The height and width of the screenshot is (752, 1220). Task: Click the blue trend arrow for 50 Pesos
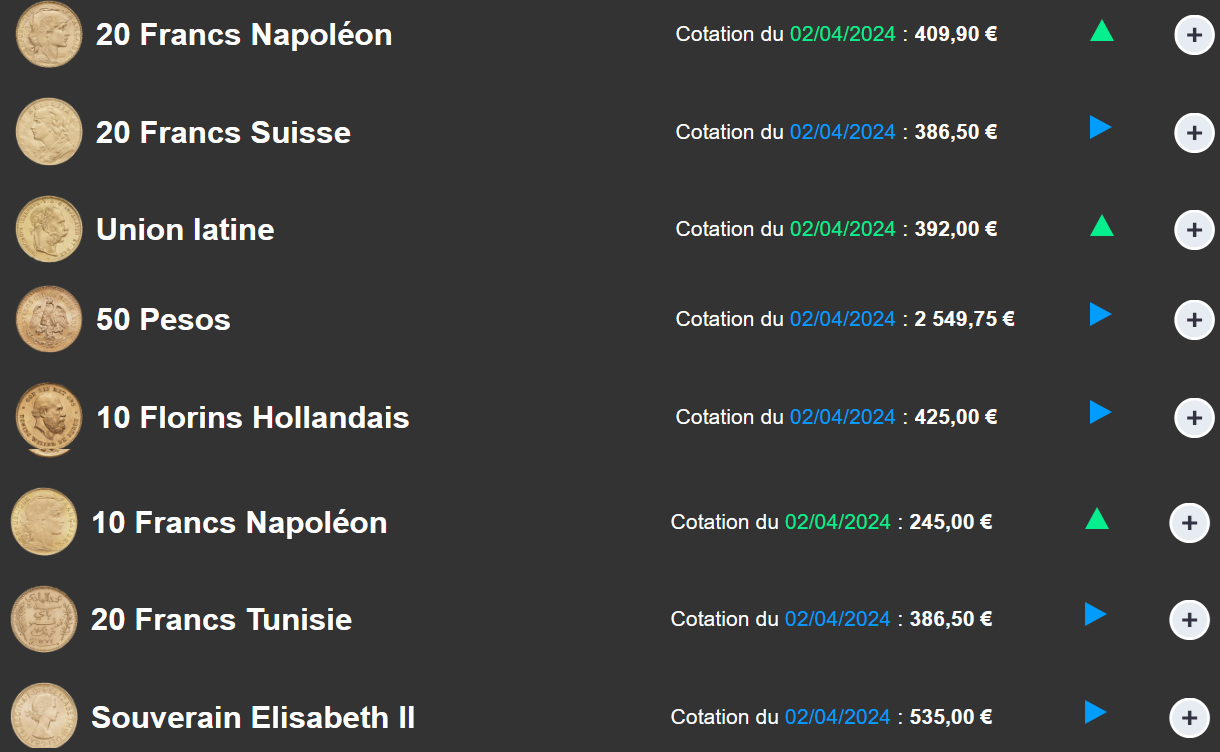pos(1100,314)
